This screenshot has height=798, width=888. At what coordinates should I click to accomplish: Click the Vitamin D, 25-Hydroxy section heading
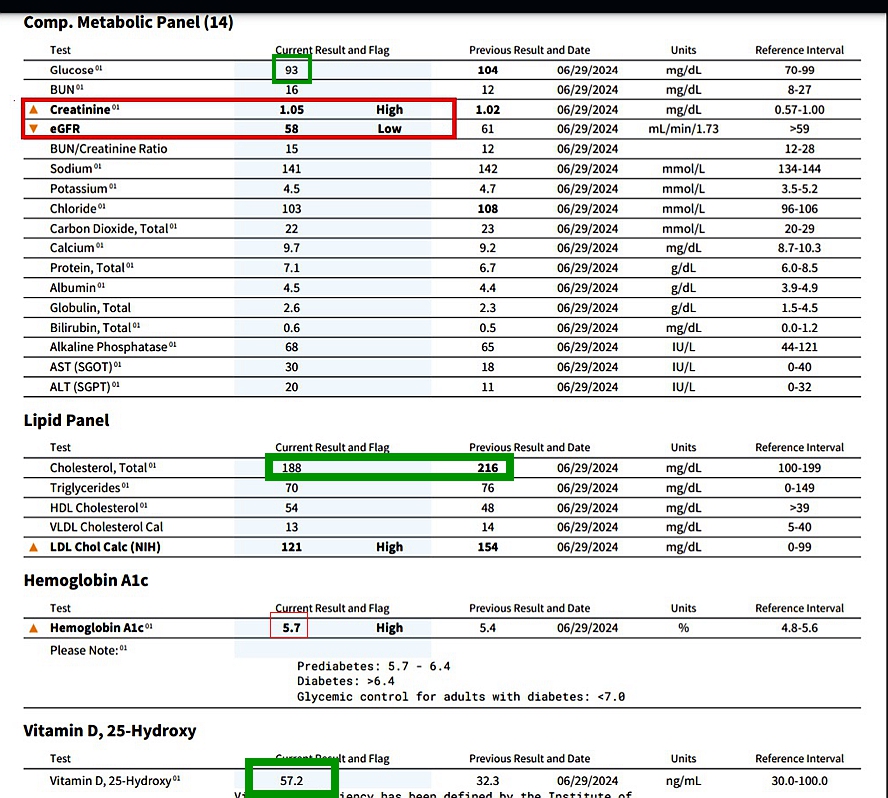coord(109,731)
